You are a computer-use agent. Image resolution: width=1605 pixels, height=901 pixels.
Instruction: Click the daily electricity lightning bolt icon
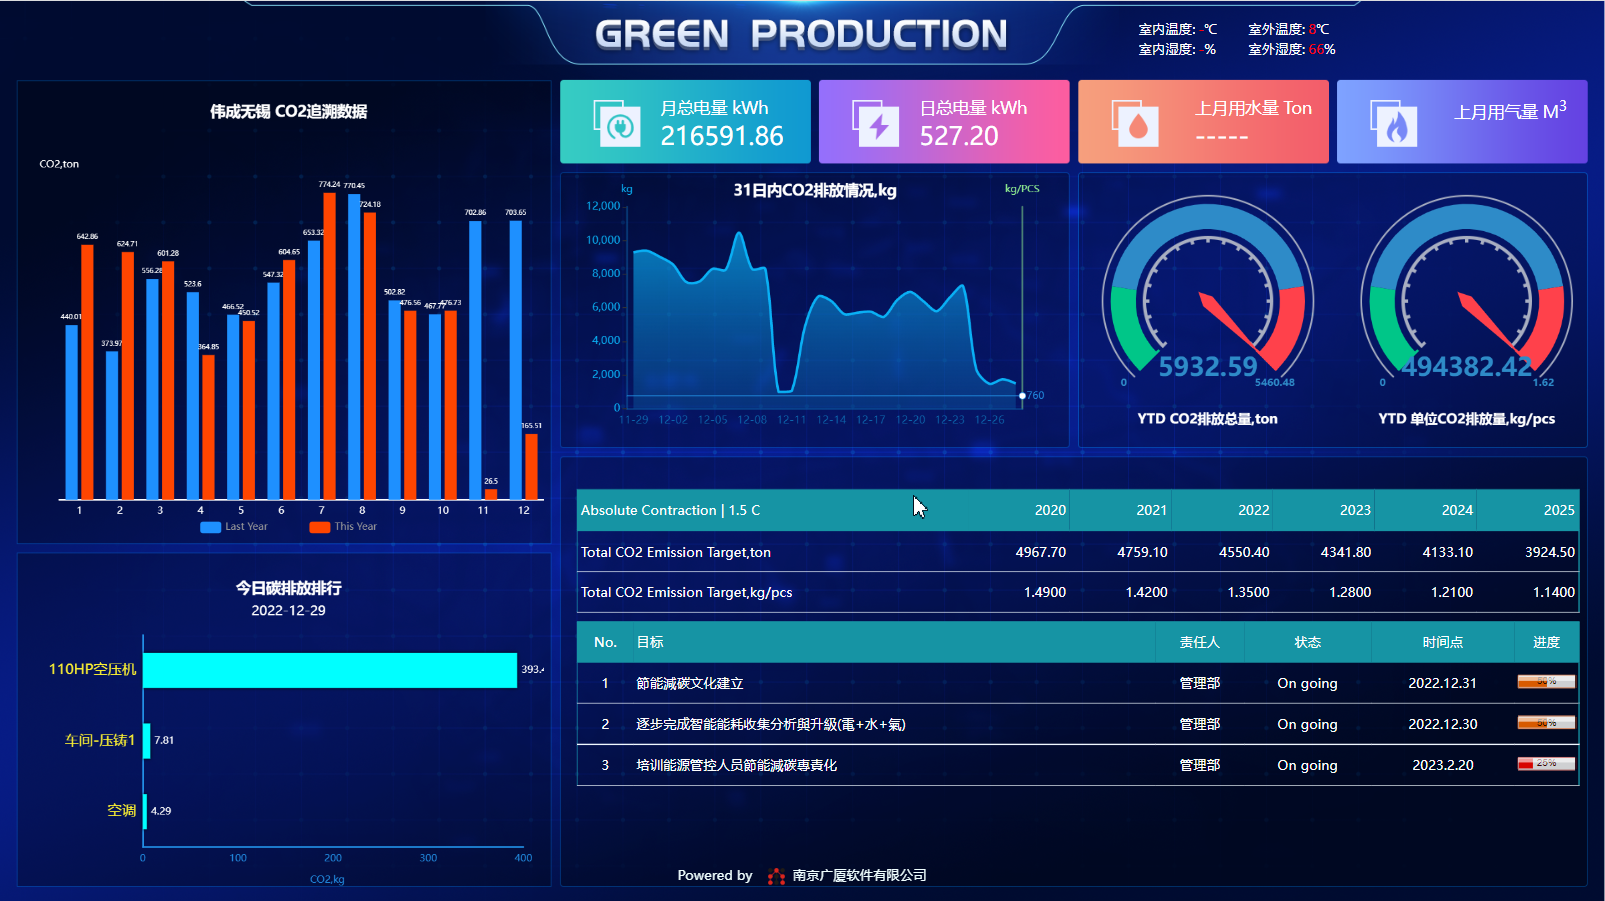pyautogui.click(x=876, y=124)
